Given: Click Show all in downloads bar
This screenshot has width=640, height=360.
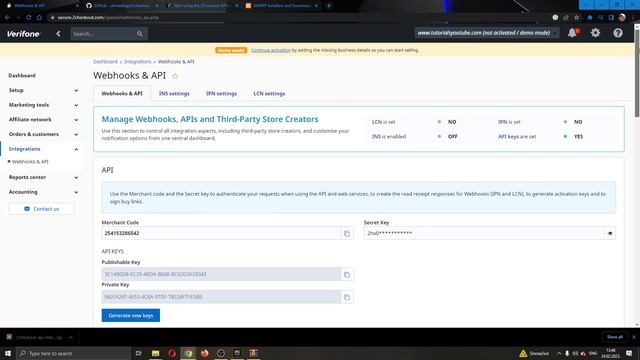Looking at the screenshot, I should click(x=615, y=337).
